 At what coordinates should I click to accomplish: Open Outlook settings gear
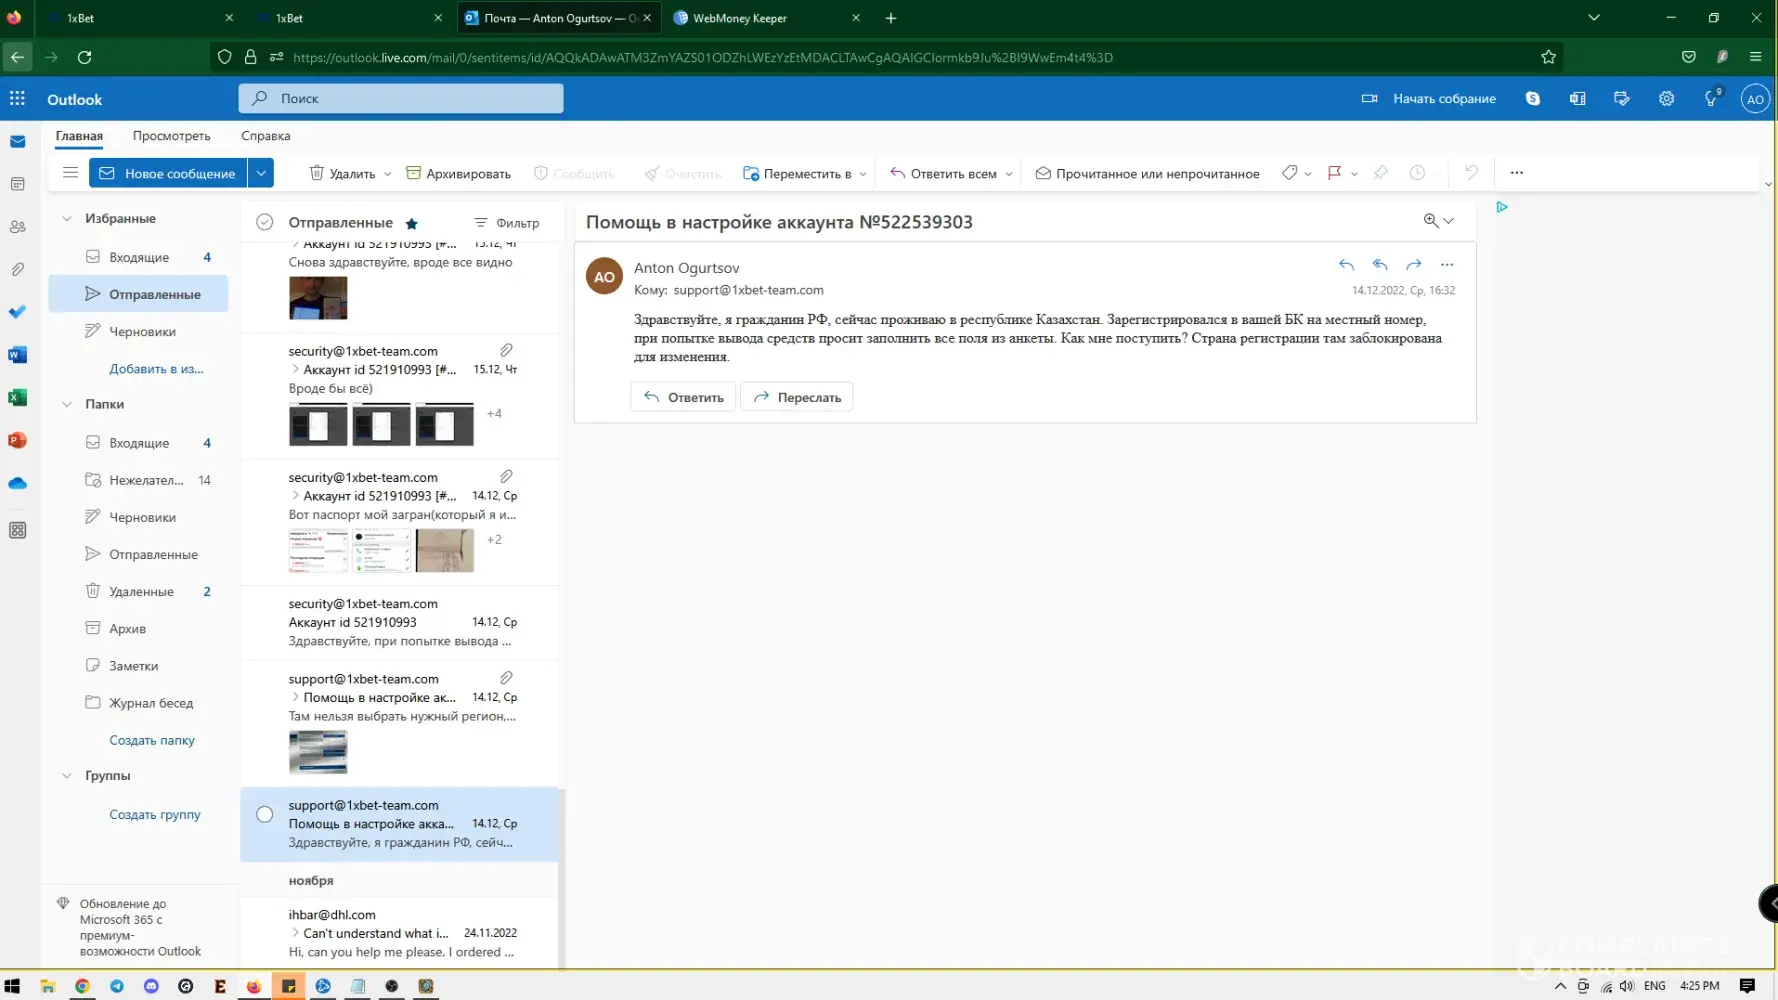[1666, 99]
